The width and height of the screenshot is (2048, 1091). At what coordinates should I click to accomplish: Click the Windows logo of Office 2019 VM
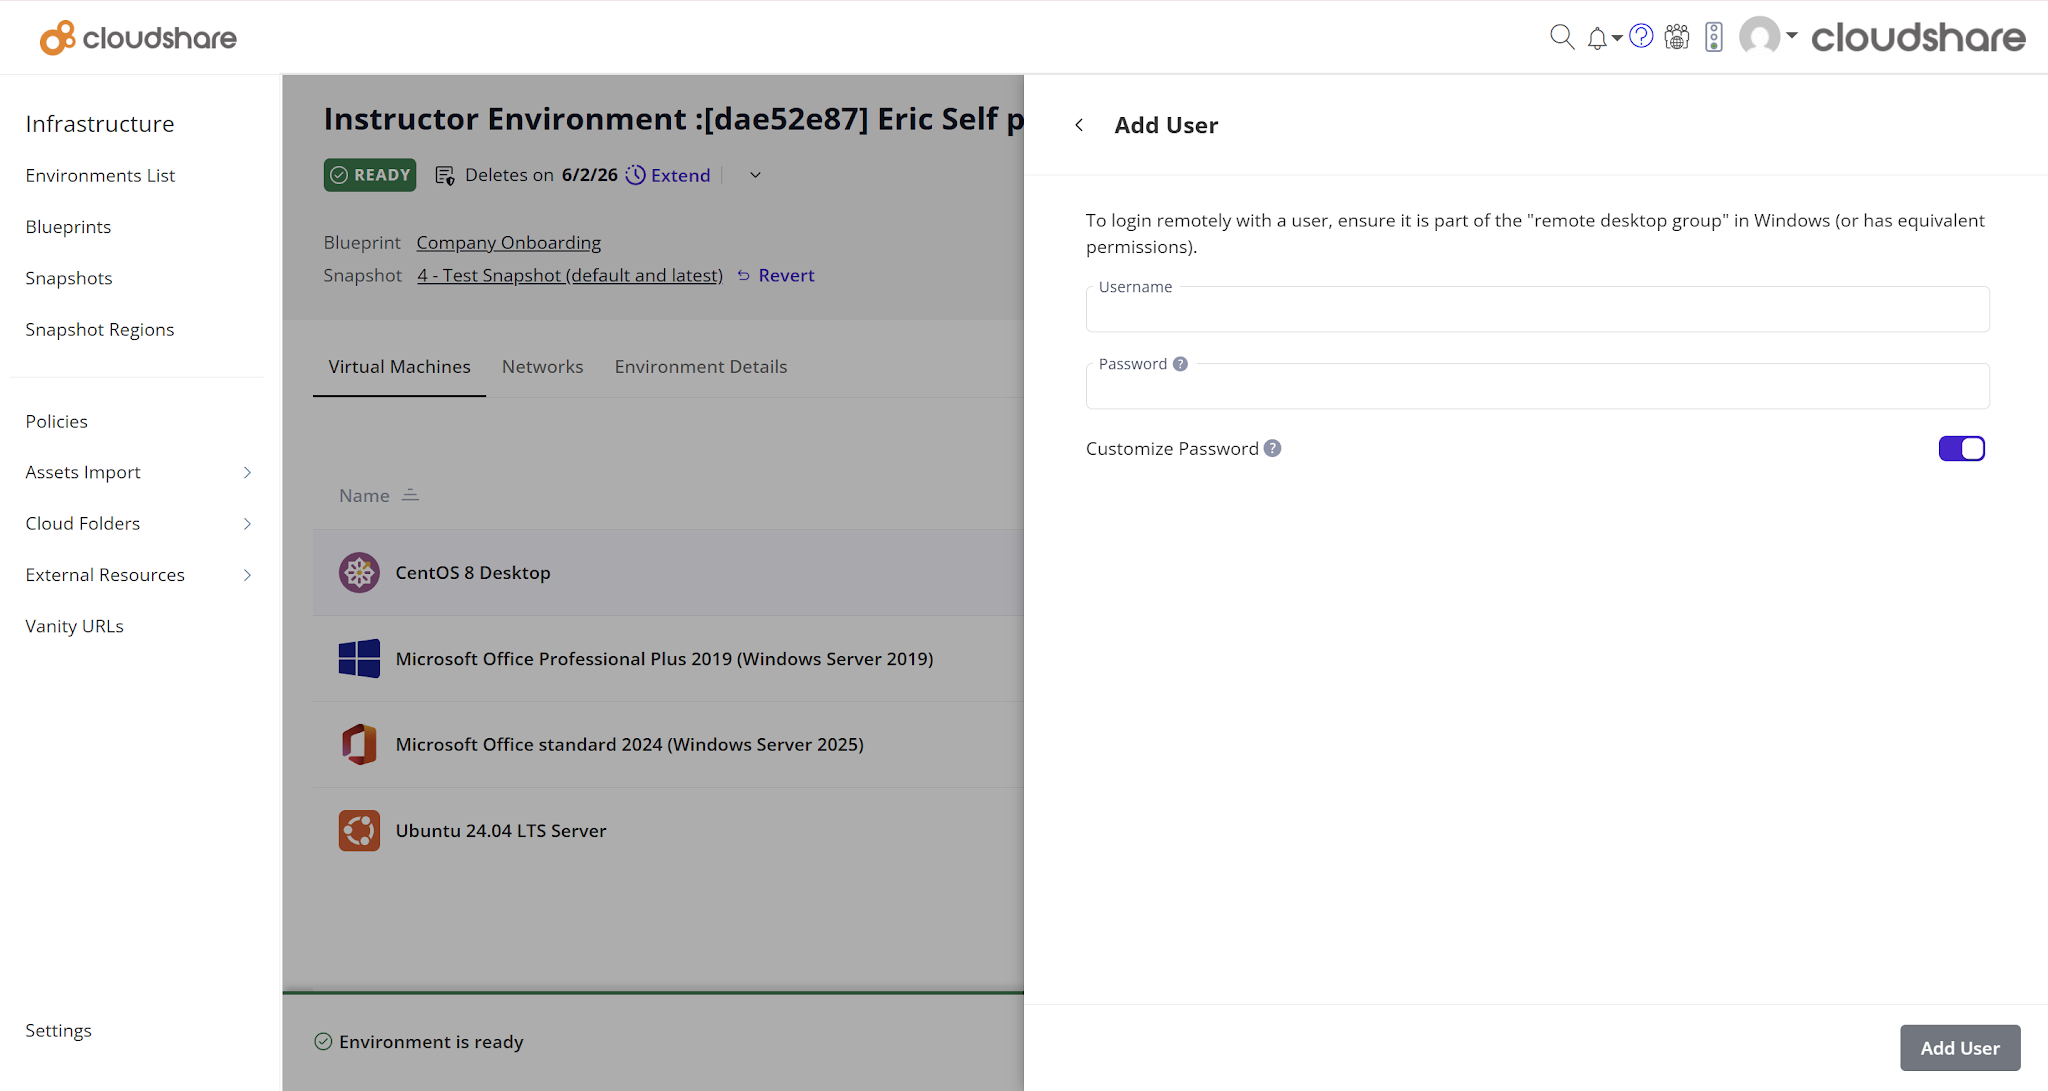coord(359,659)
